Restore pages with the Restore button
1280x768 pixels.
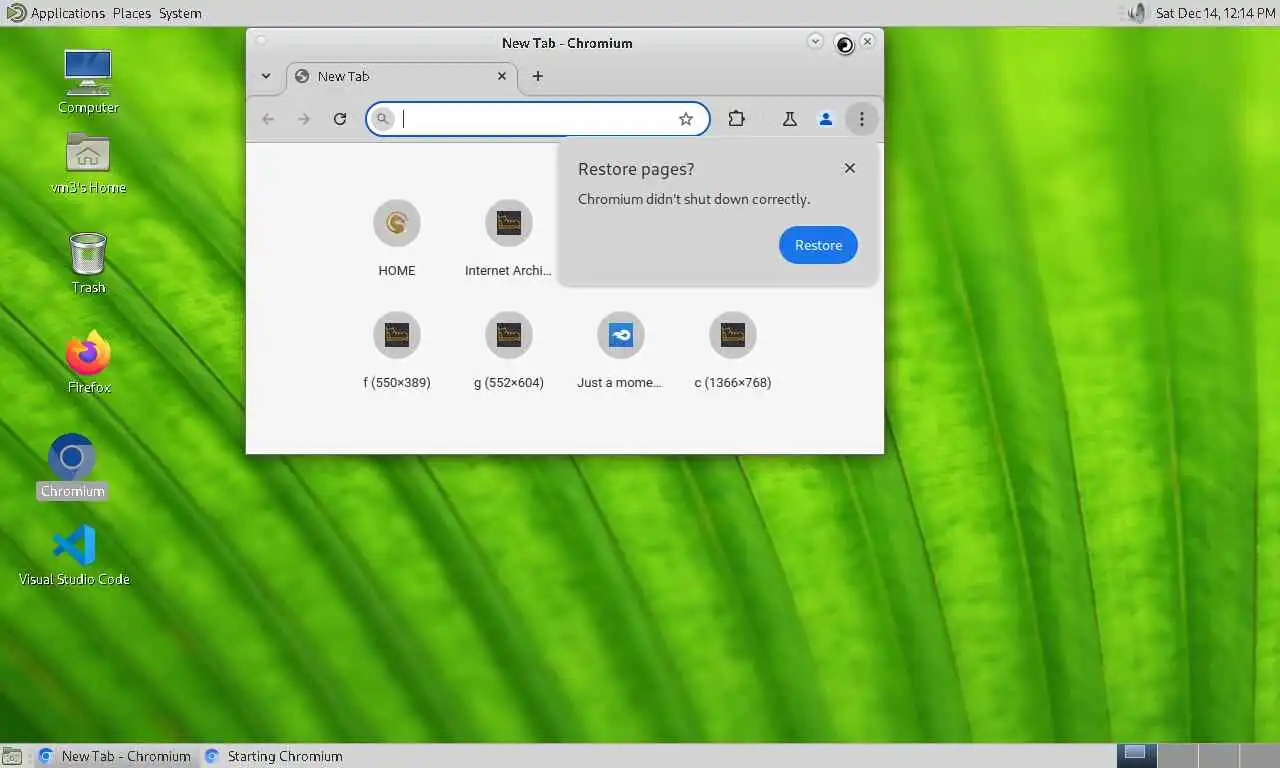(x=818, y=245)
